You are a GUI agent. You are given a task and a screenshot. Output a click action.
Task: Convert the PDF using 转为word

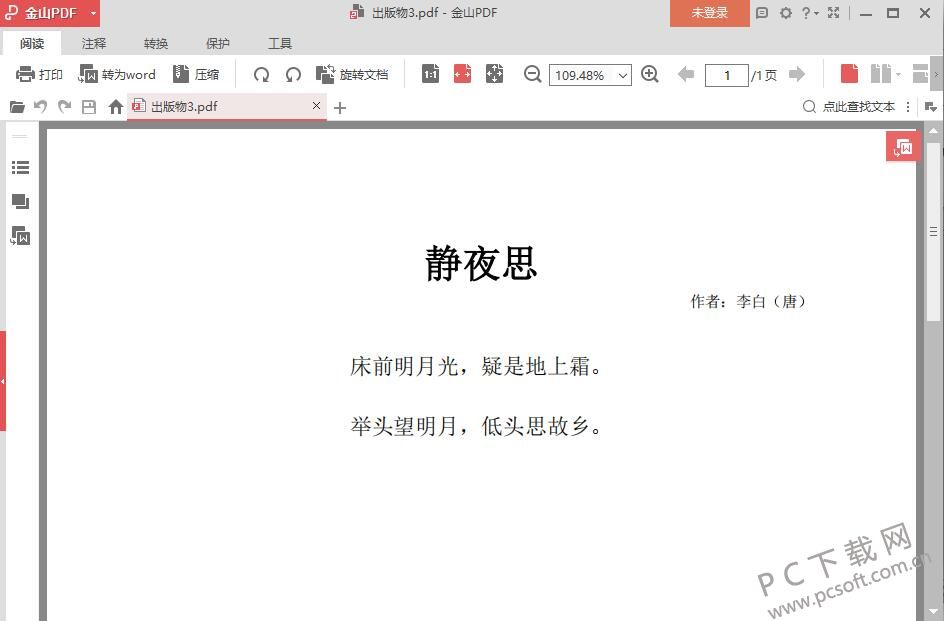coord(117,74)
